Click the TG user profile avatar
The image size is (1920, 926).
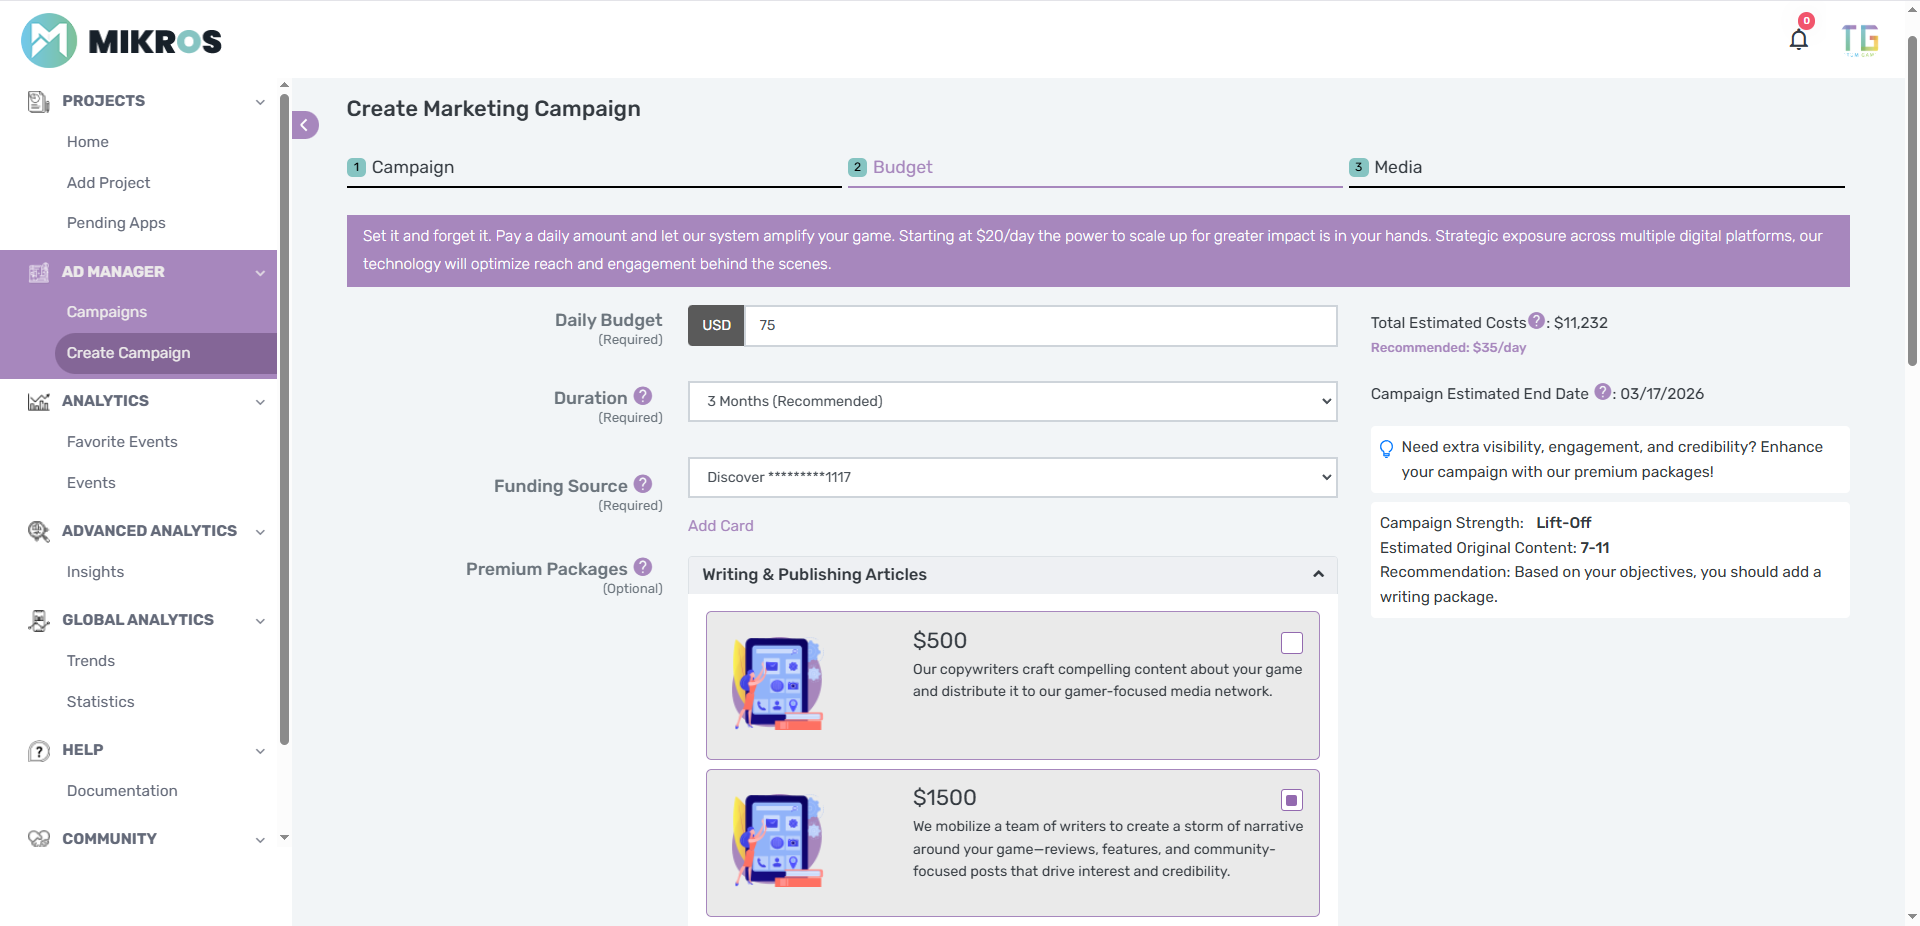pyautogui.click(x=1859, y=40)
